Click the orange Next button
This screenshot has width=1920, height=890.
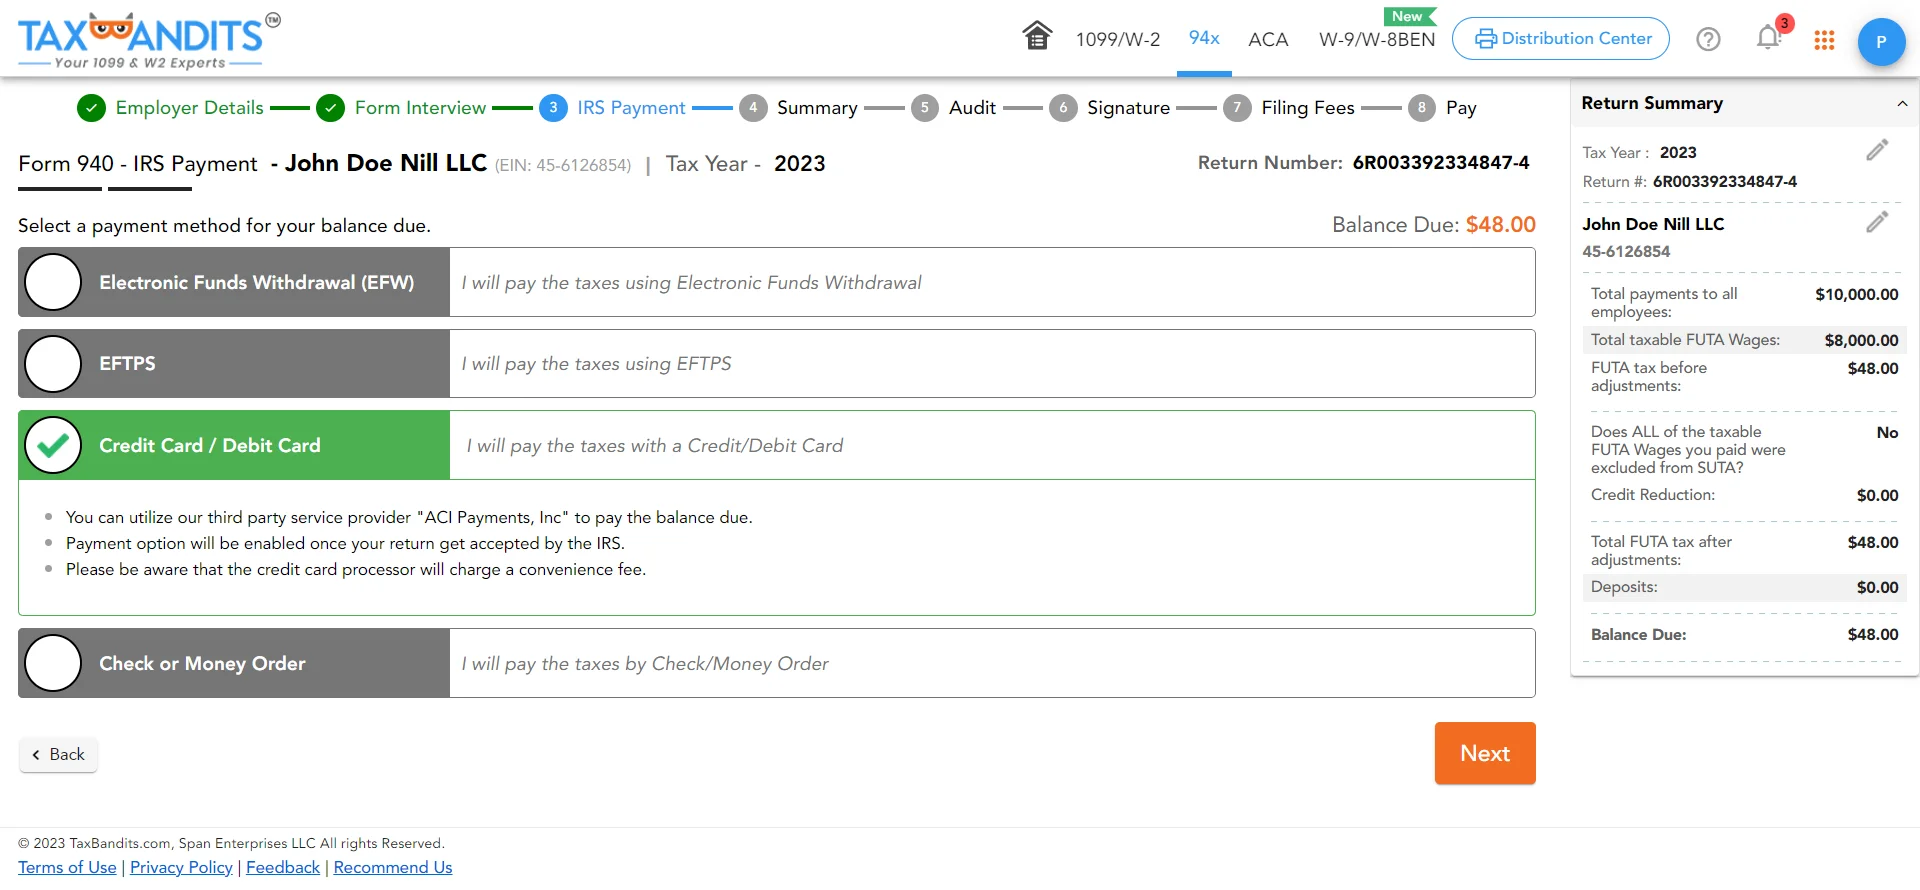click(1485, 753)
